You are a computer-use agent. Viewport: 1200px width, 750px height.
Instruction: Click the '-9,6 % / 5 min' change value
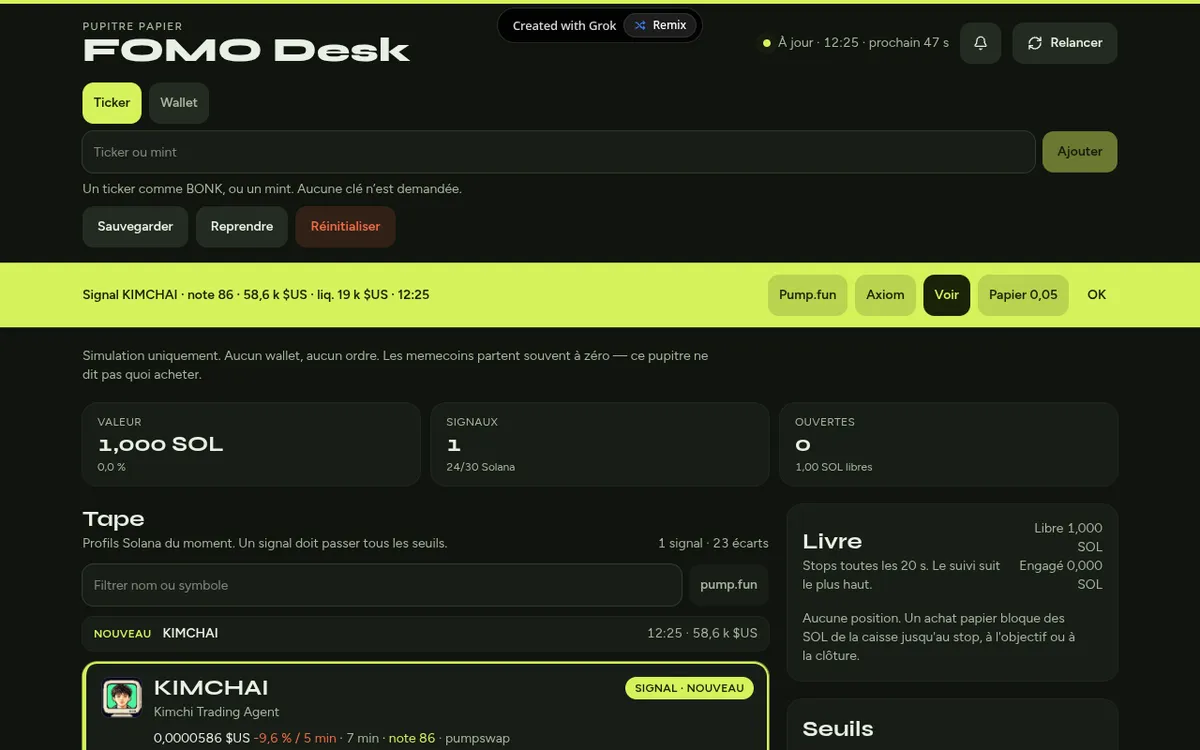coord(295,738)
